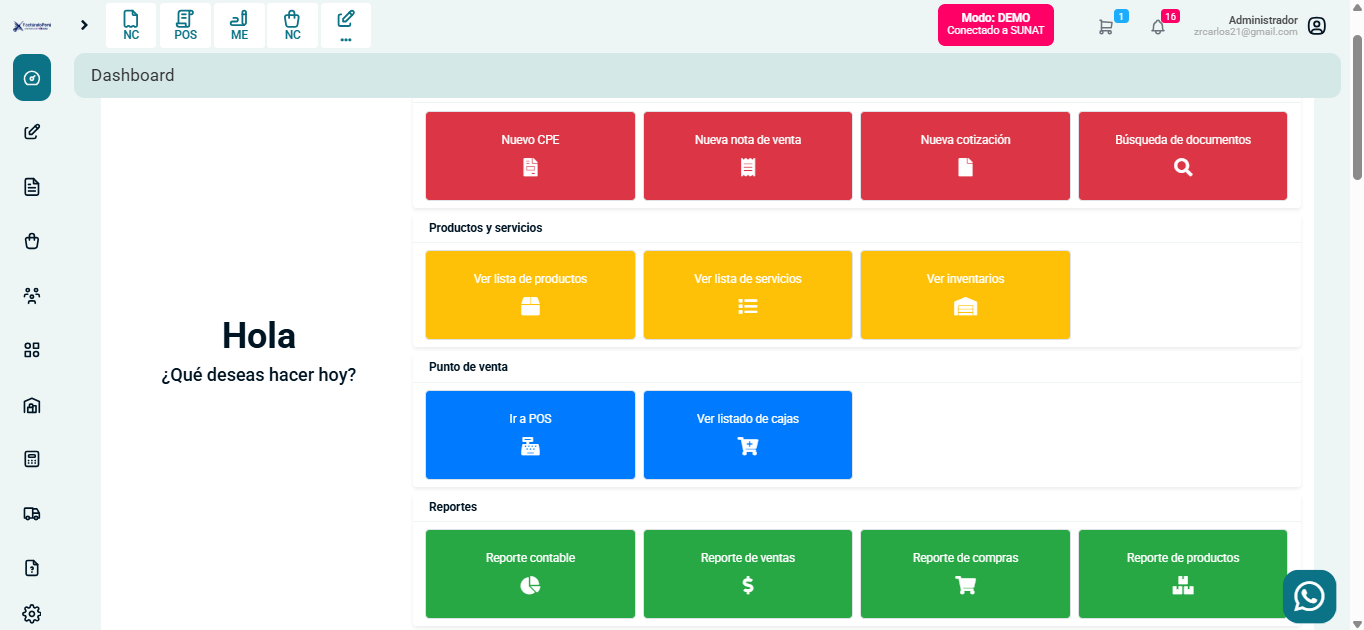1364x630 pixels.
Task: Open the POS shortcut in top bar
Action: coord(185,25)
